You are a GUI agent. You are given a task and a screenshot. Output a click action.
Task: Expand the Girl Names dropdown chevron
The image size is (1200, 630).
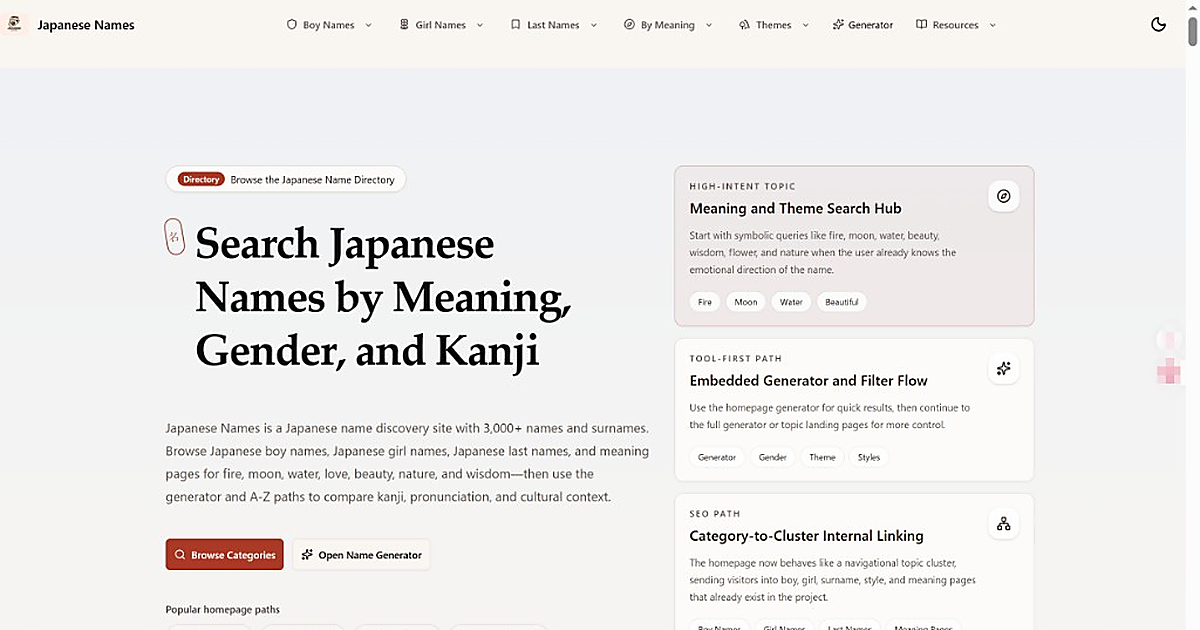480,25
